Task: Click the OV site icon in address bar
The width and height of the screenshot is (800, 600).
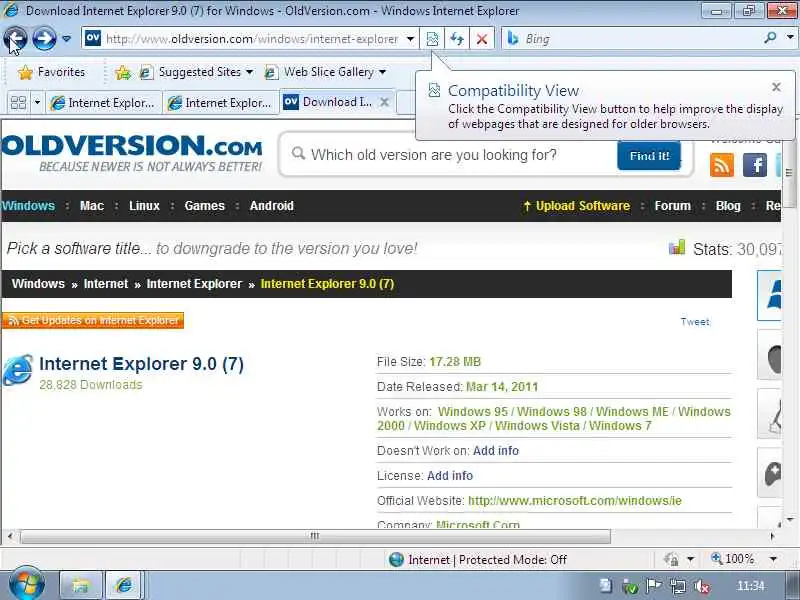Action: (93, 38)
